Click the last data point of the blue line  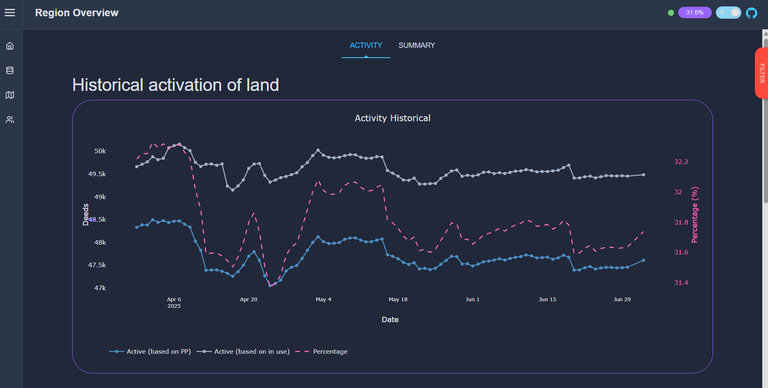click(644, 261)
